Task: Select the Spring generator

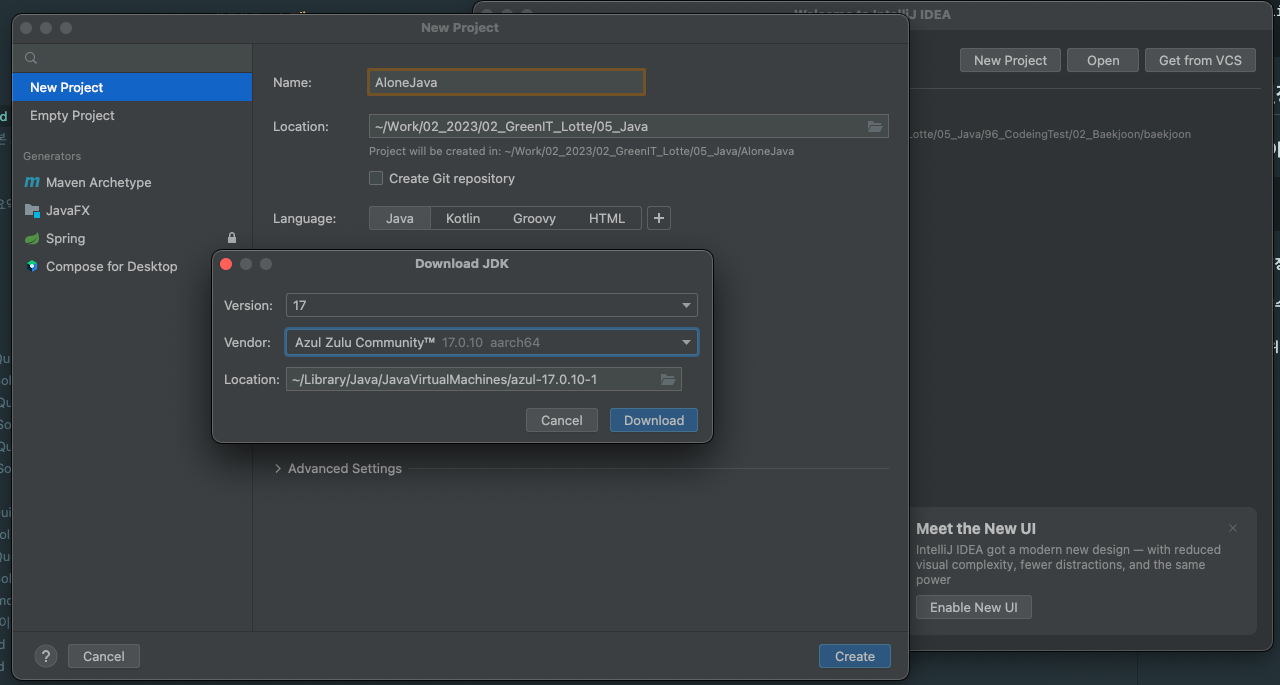Action: pyautogui.click(x=65, y=238)
